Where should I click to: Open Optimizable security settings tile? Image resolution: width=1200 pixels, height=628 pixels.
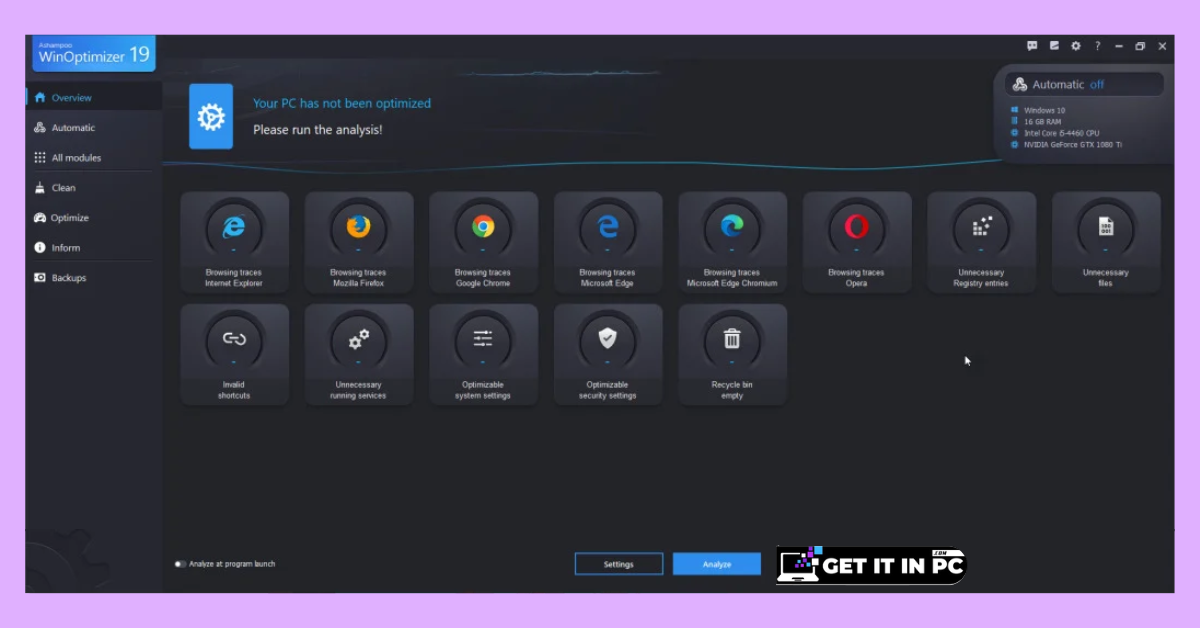[608, 355]
